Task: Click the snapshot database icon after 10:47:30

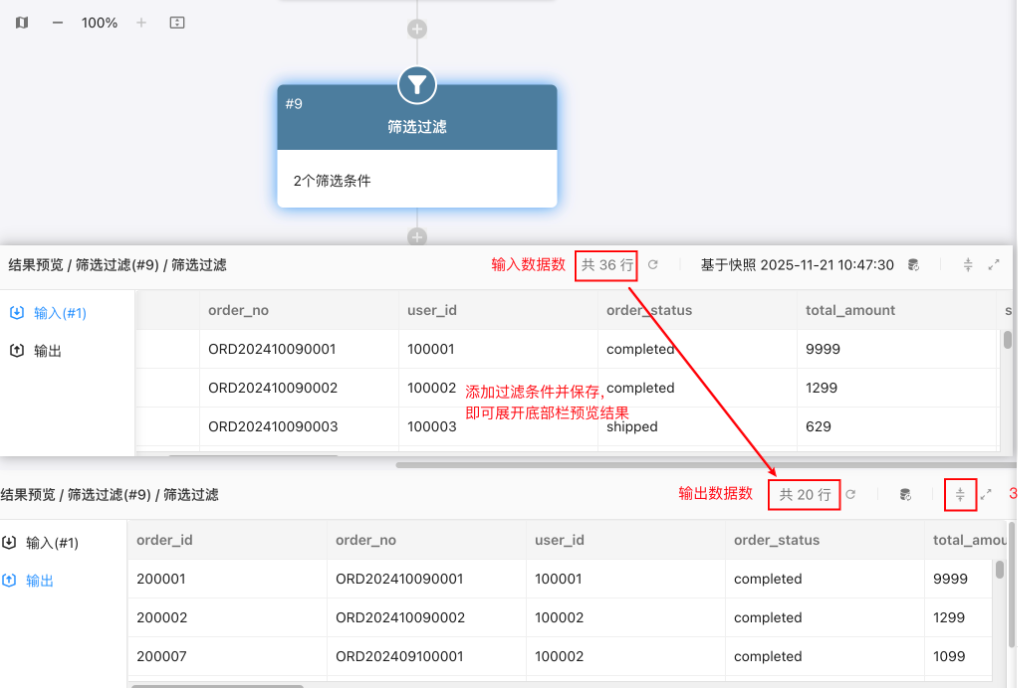Action: (x=913, y=265)
